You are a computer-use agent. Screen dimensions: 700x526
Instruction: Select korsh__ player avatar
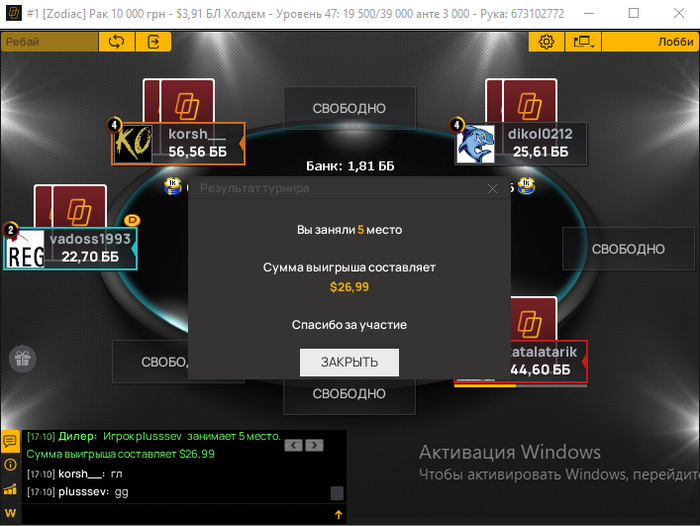[133, 144]
